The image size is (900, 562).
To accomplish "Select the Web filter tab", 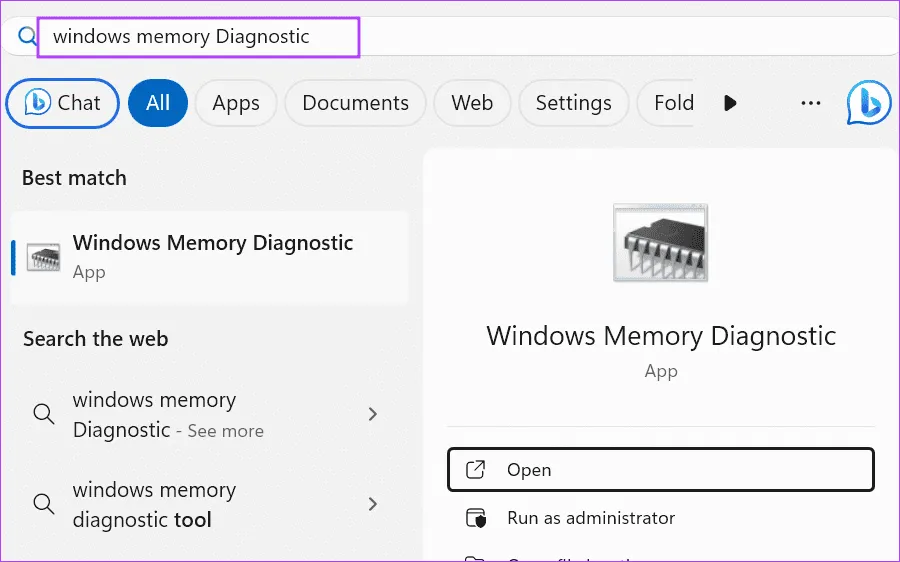I will pos(472,103).
